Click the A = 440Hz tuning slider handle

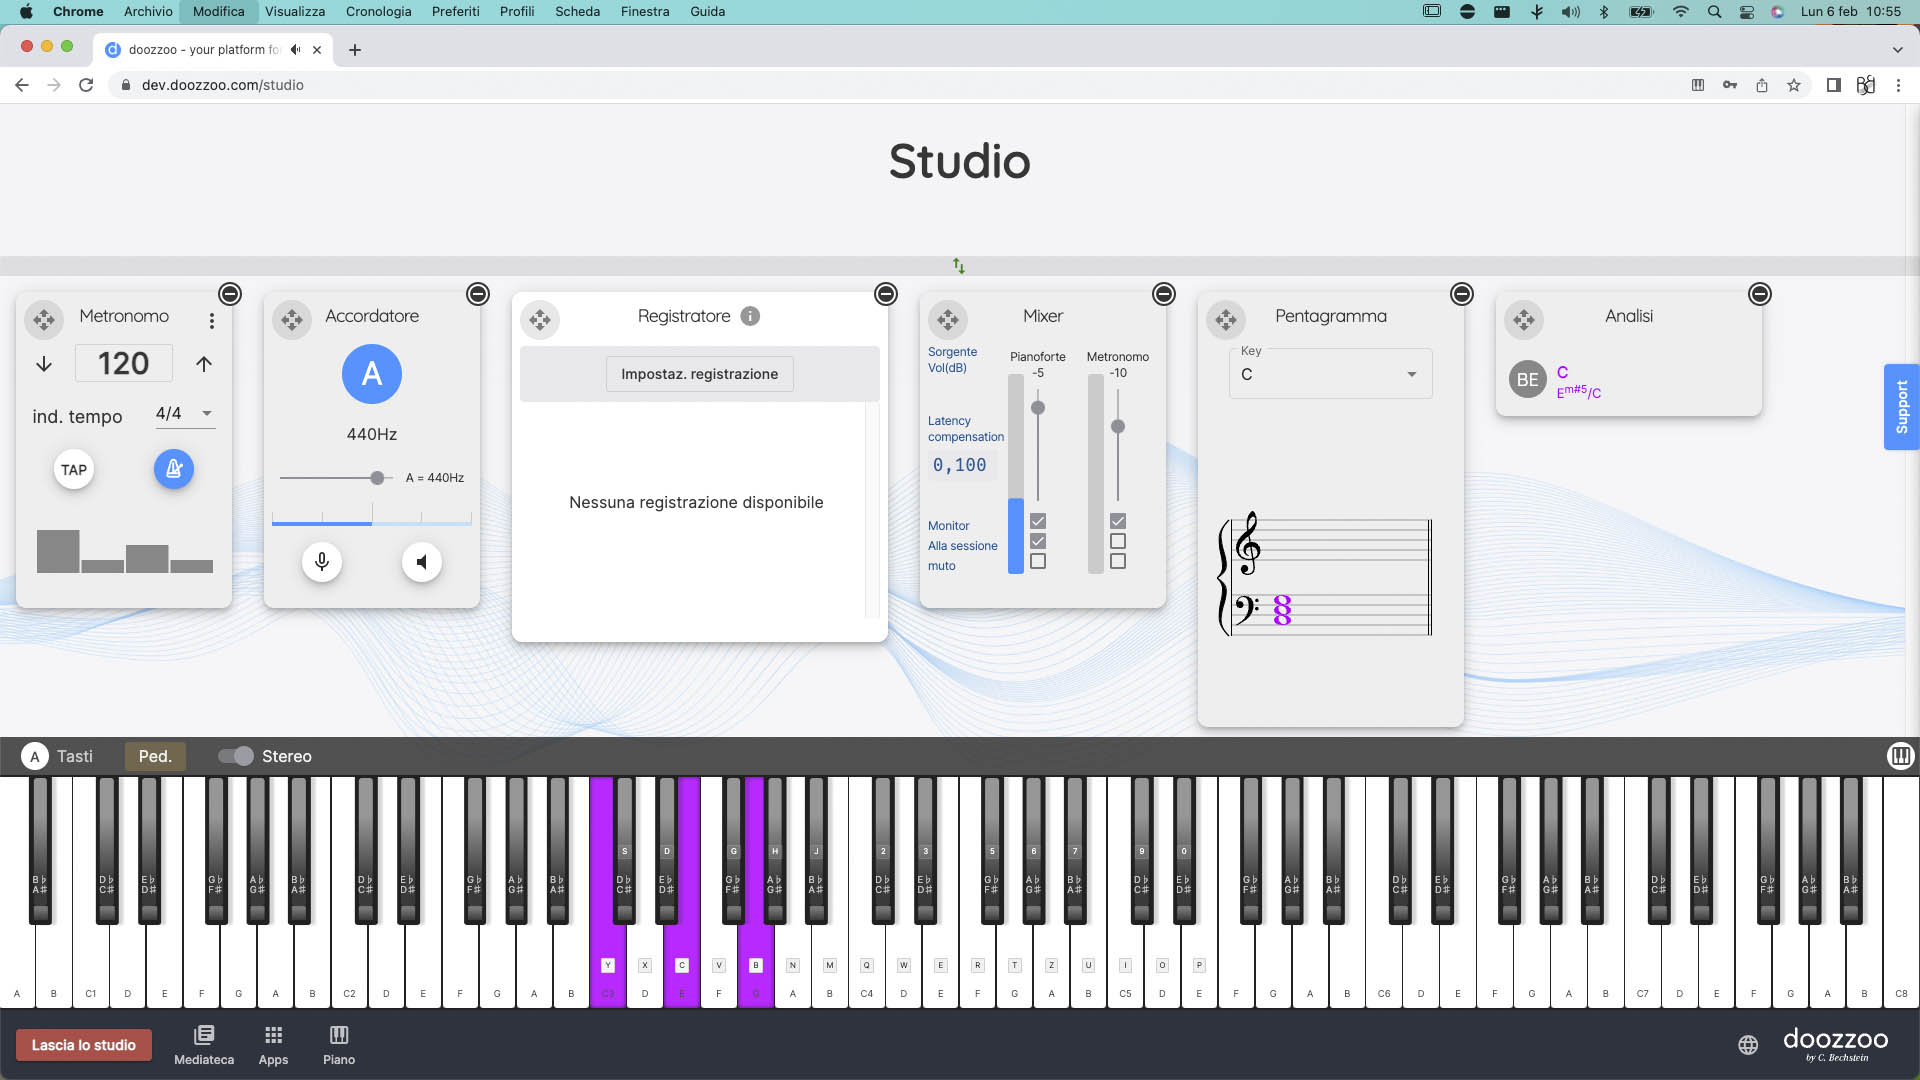pyautogui.click(x=377, y=478)
